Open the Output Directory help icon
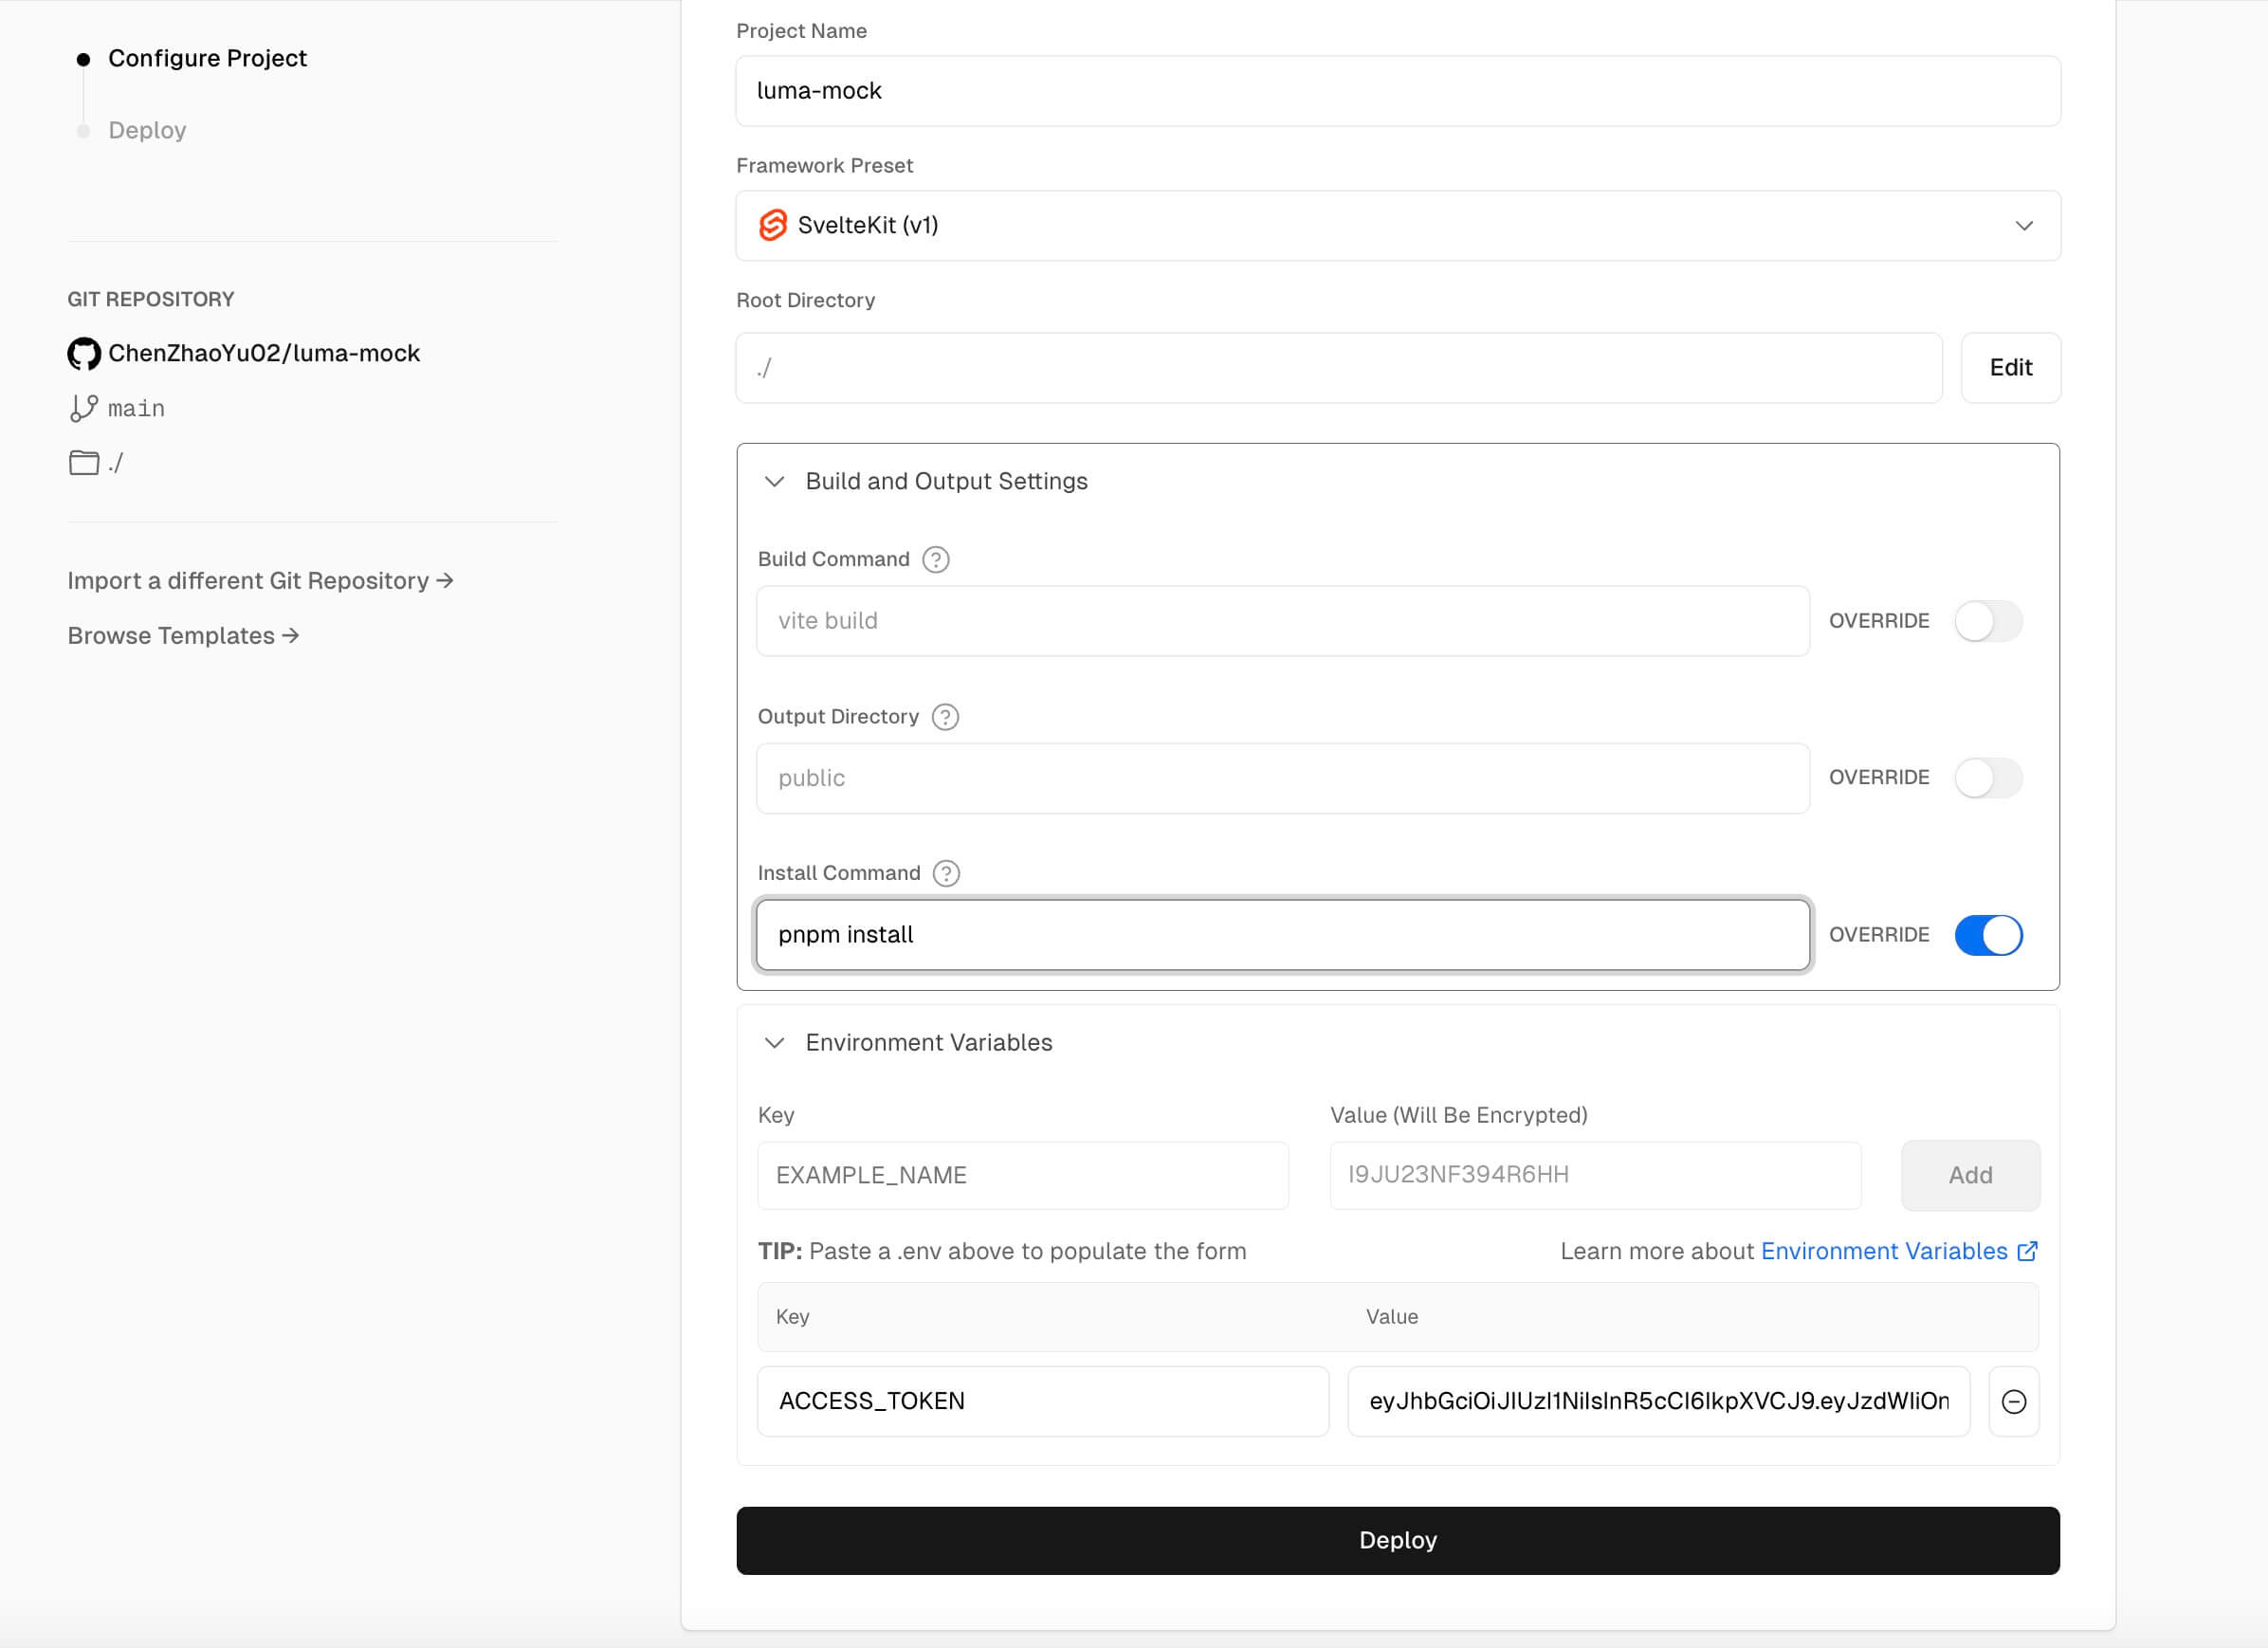The height and width of the screenshot is (1648, 2268). tap(945, 717)
